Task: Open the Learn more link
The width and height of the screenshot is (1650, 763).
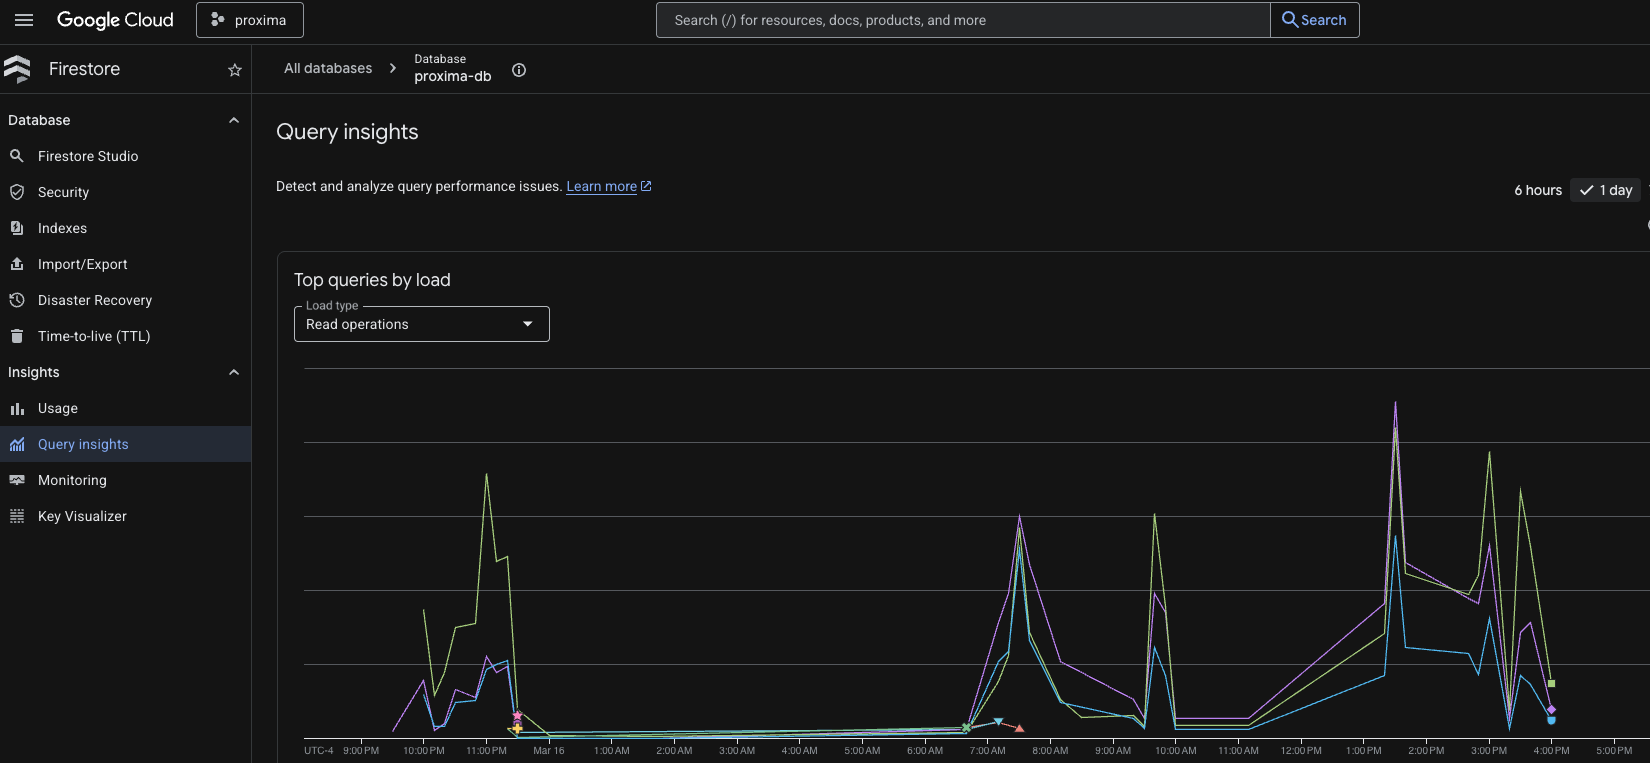Action: pos(608,186)
